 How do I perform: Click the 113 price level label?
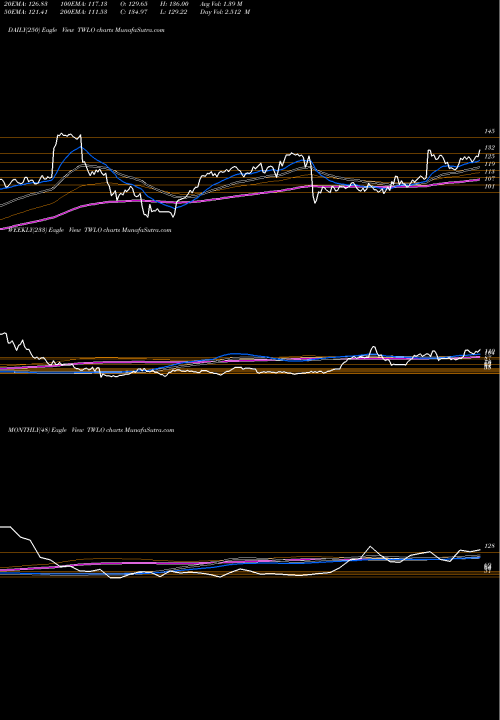489,171
